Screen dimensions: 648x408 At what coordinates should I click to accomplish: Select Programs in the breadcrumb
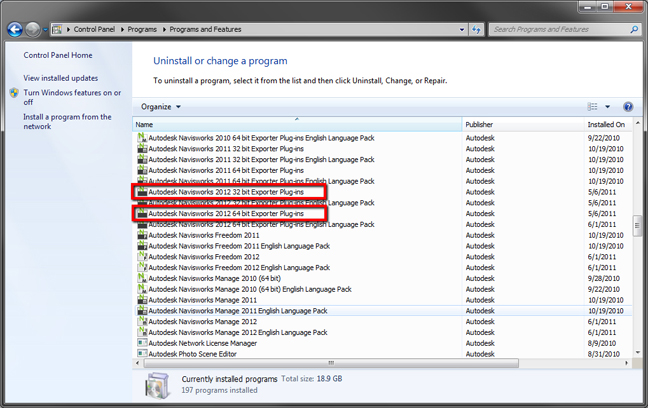point(142,29)
